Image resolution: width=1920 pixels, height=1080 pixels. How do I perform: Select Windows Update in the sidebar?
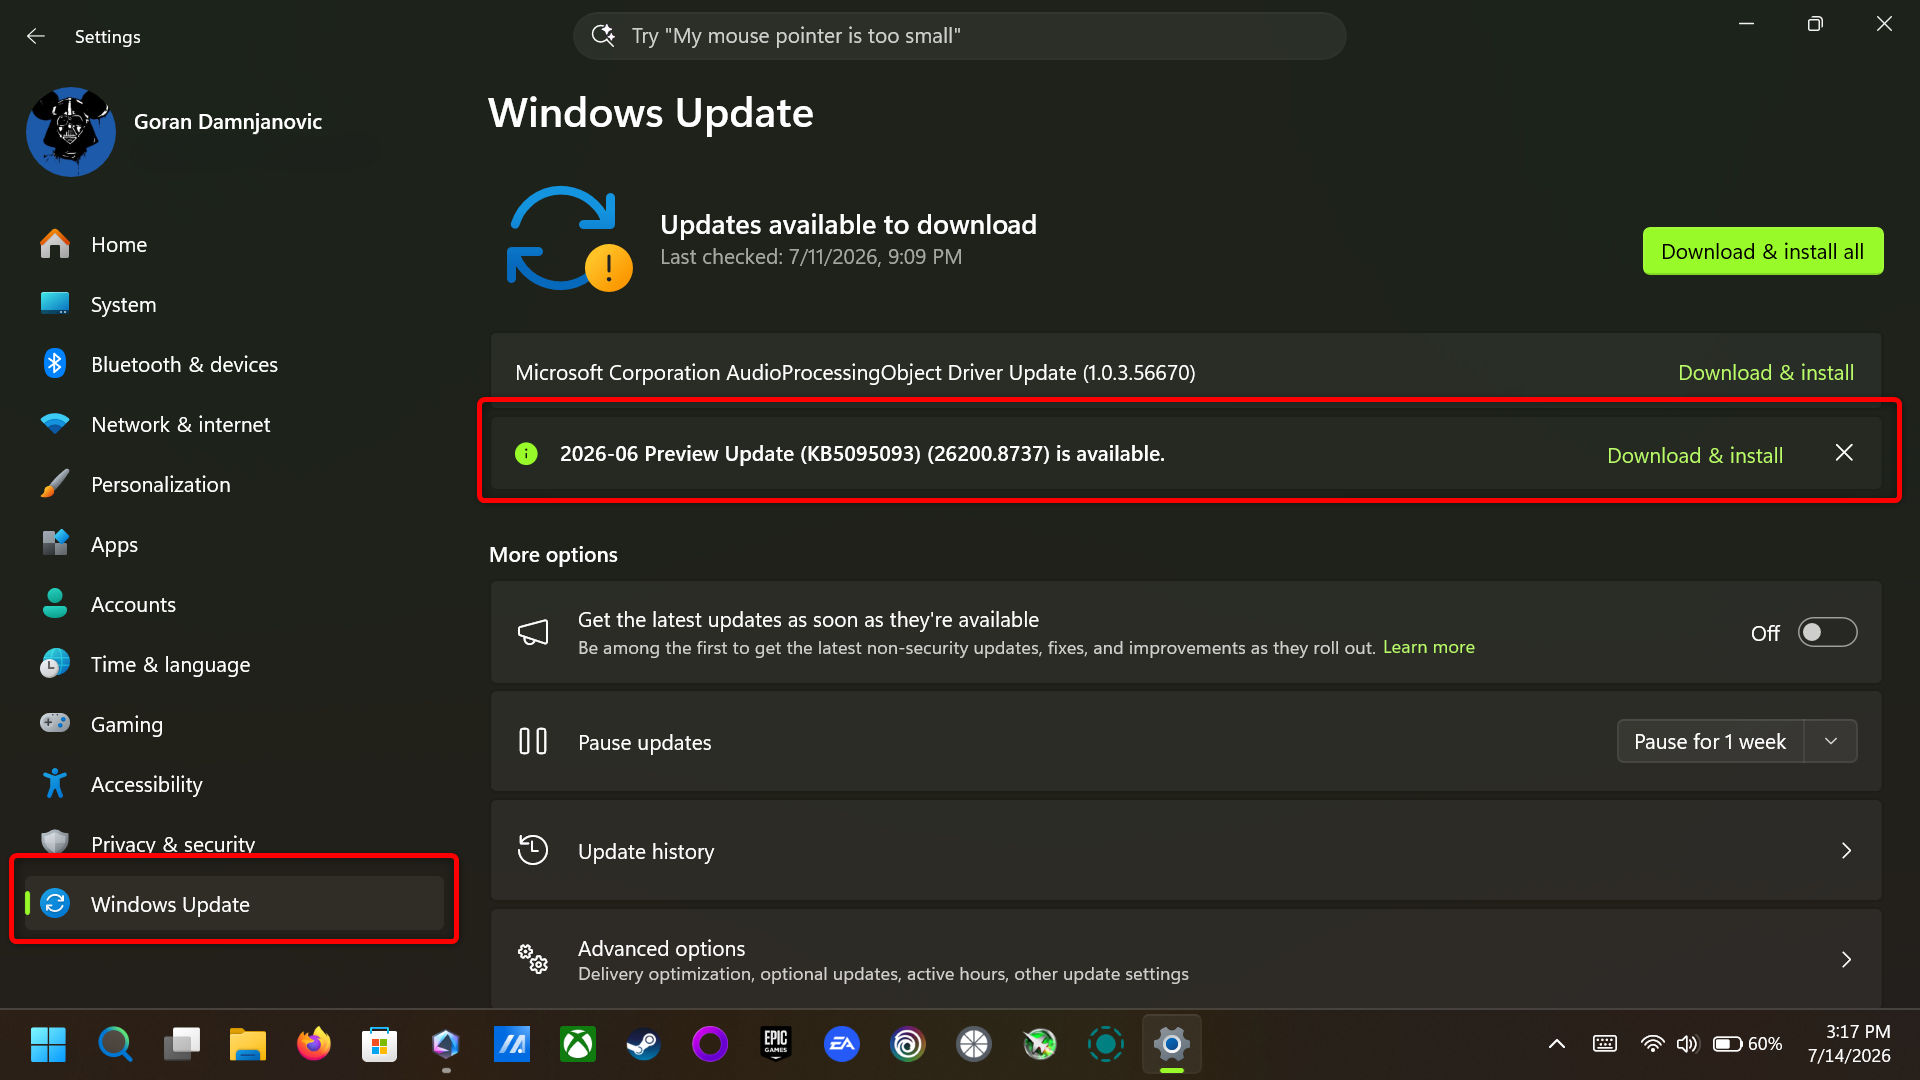234,904
